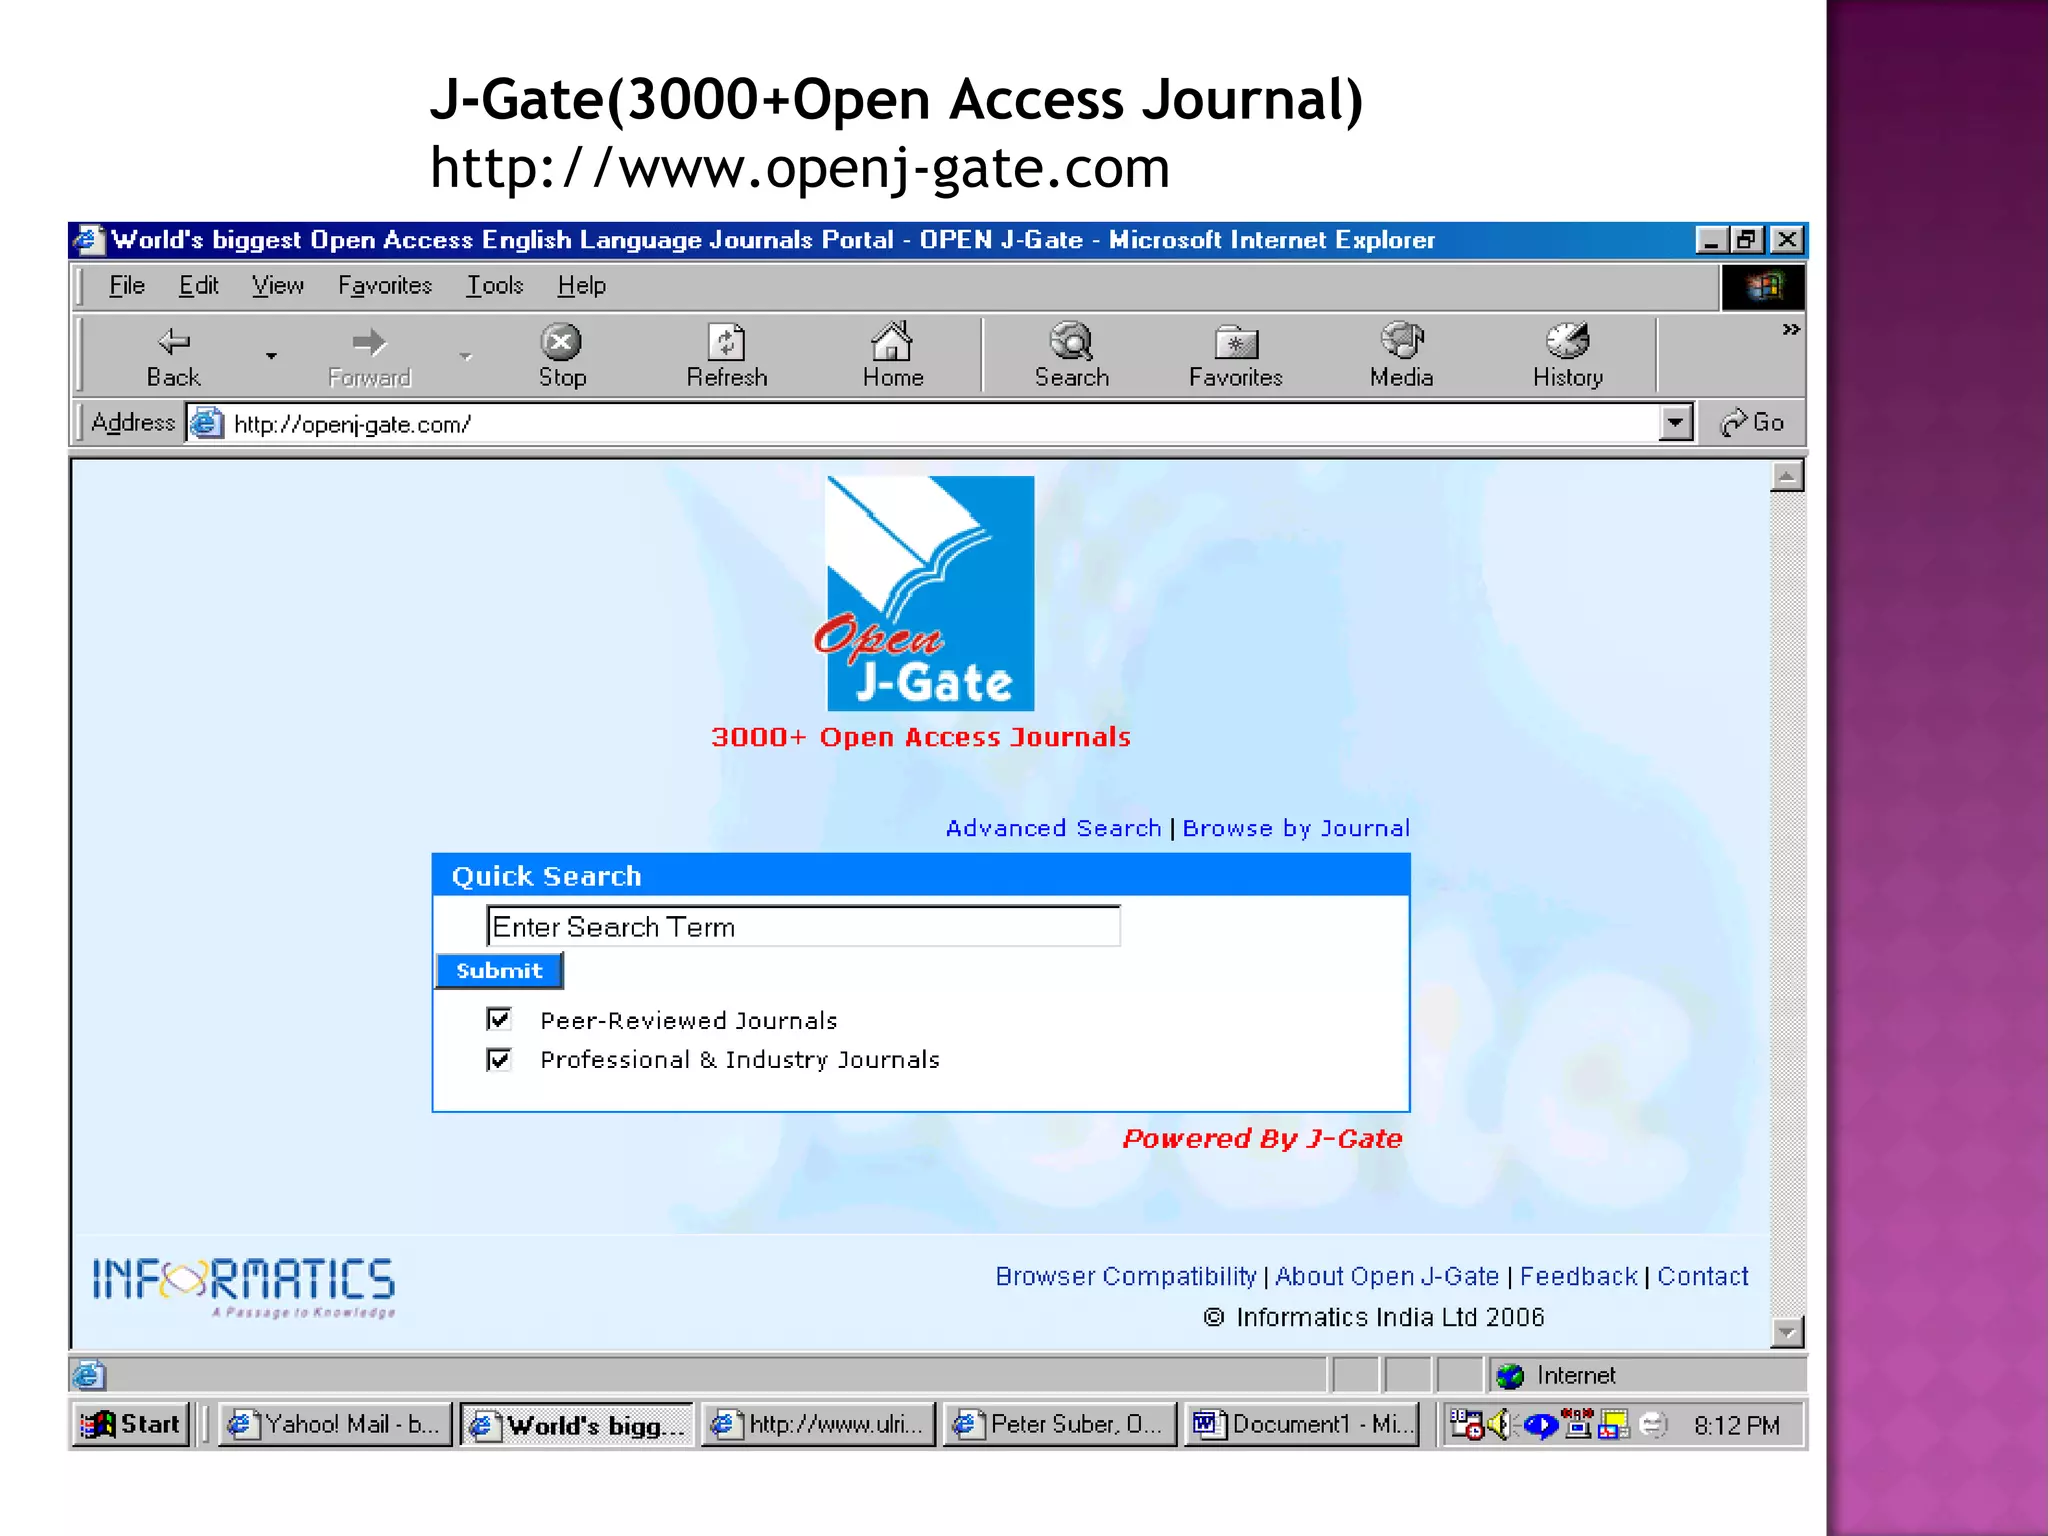Click the World's bigg... taskbar button
Image resolution: width=2048 pixels, height=1536 pixels.
point(577,1424)
